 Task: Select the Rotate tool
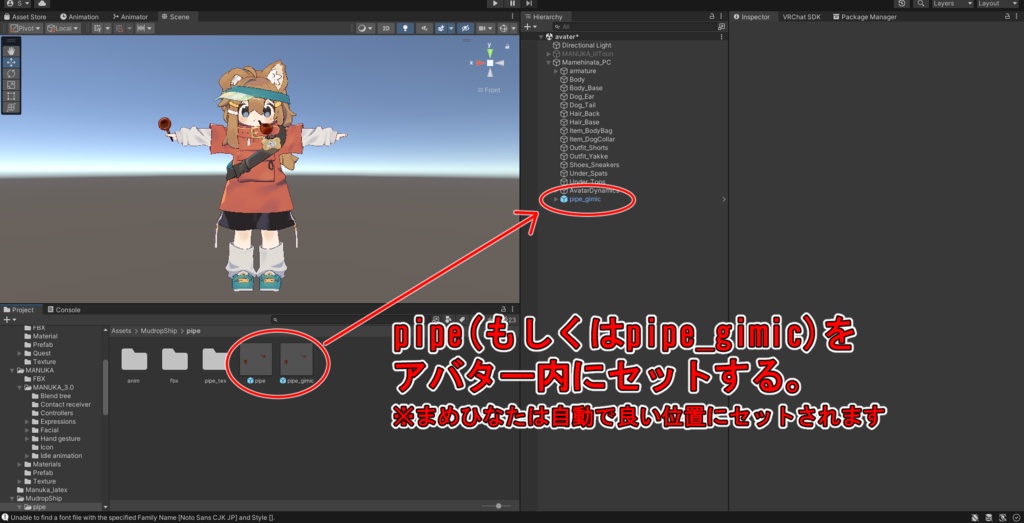coord(11,74)
